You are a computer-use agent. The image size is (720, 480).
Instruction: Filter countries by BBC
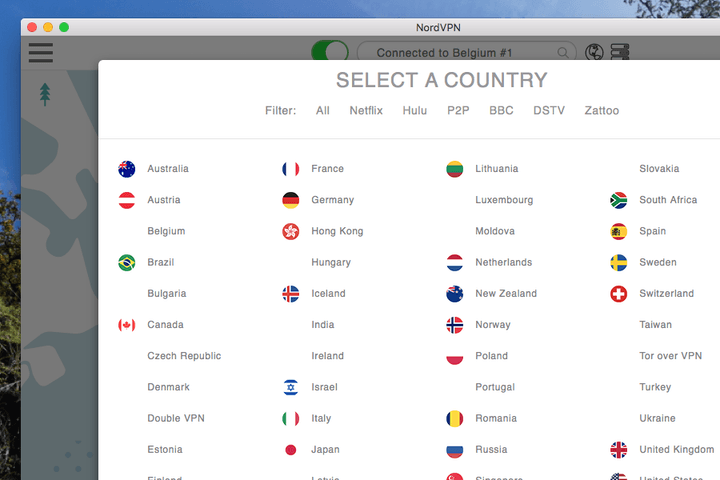501,111
